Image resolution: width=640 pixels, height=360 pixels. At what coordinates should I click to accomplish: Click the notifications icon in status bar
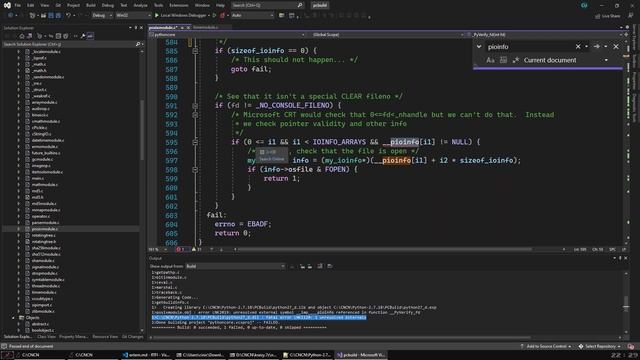pyautogui.click(x=631, y=346)
